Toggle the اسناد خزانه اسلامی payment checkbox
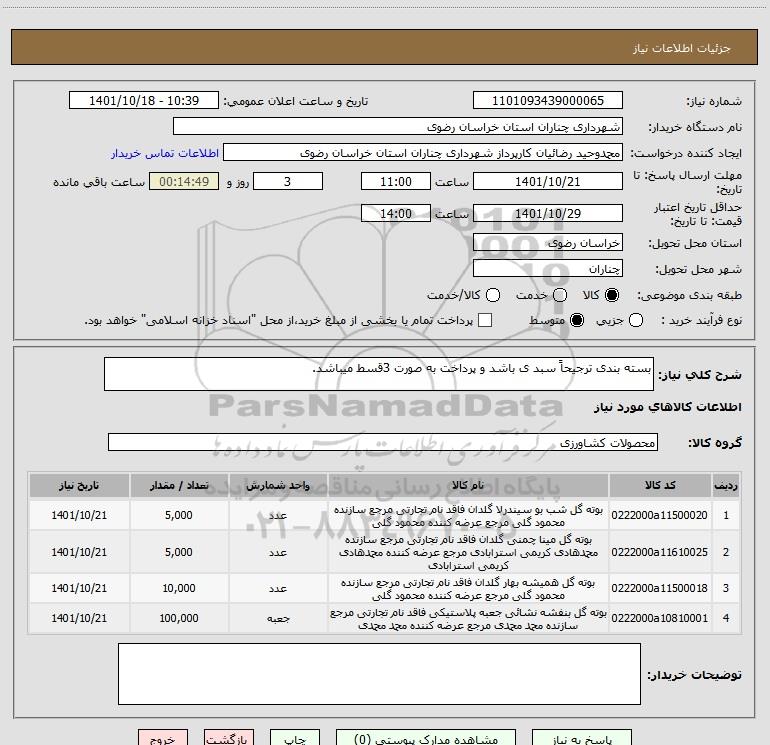This screenshot has width=770, height=745. (485, 320)
